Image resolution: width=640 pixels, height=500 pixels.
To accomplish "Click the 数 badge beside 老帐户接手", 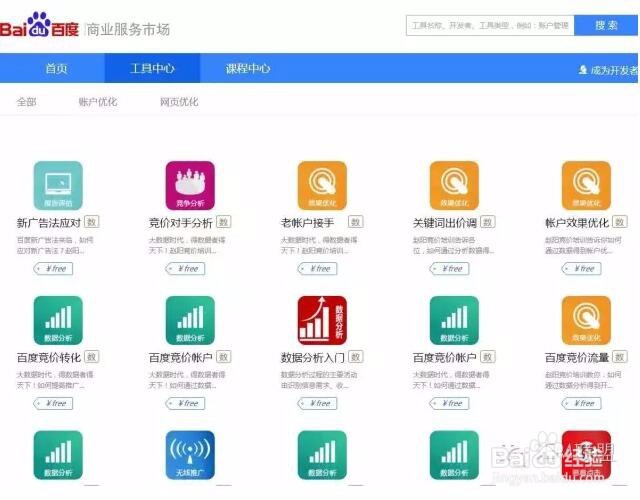I will pos(356,222).
